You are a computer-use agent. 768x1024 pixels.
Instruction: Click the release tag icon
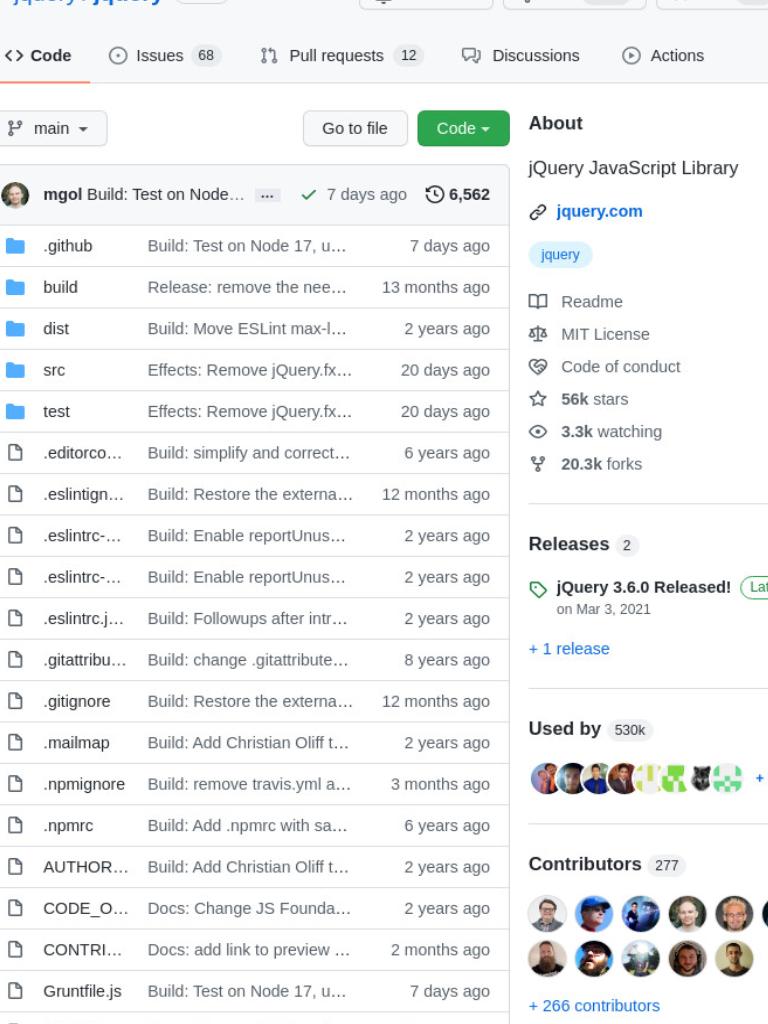point(537,590)
